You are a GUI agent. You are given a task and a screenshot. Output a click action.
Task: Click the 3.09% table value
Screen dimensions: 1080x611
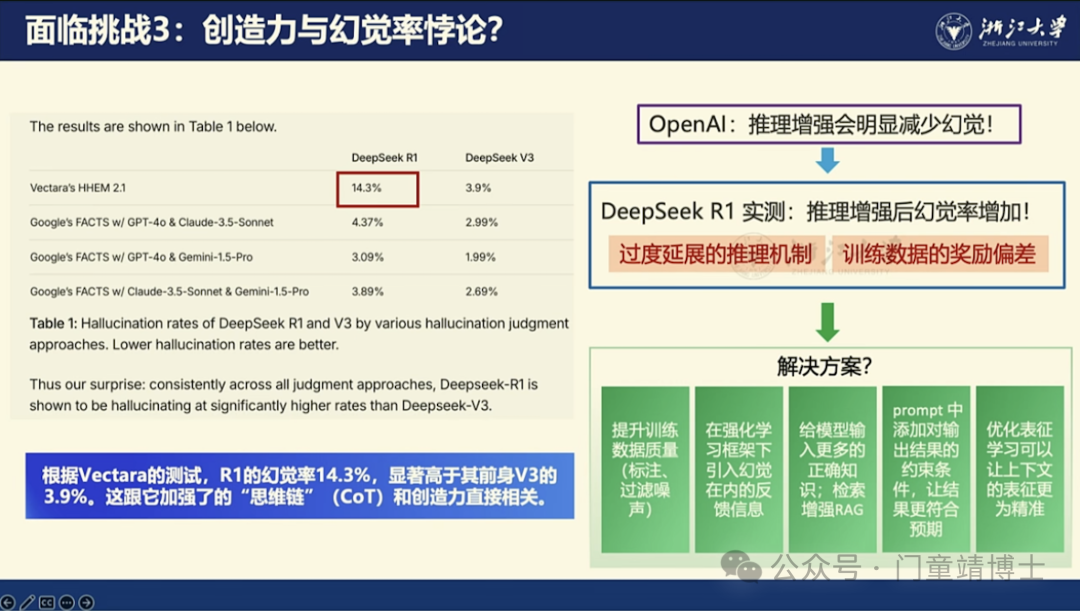(368, 257)
